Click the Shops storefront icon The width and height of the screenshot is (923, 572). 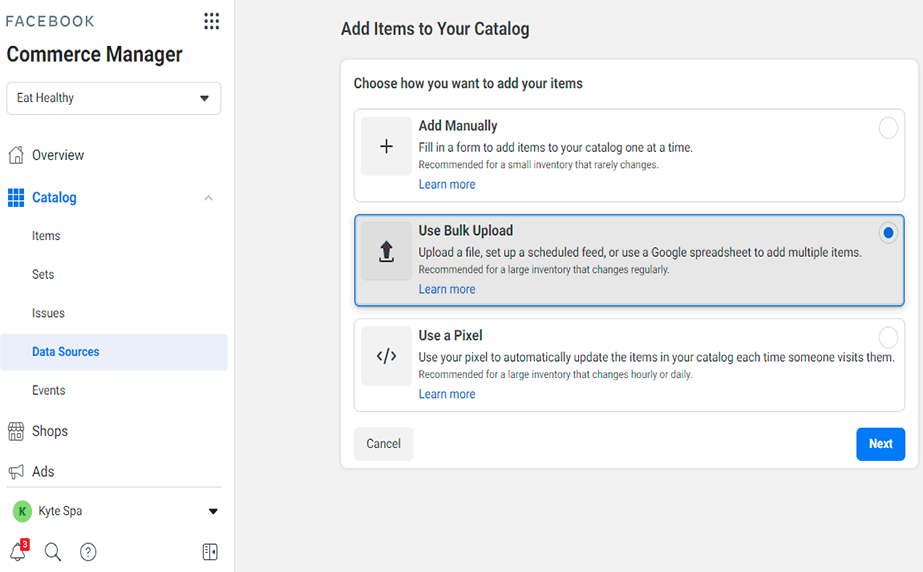(16, 431)
